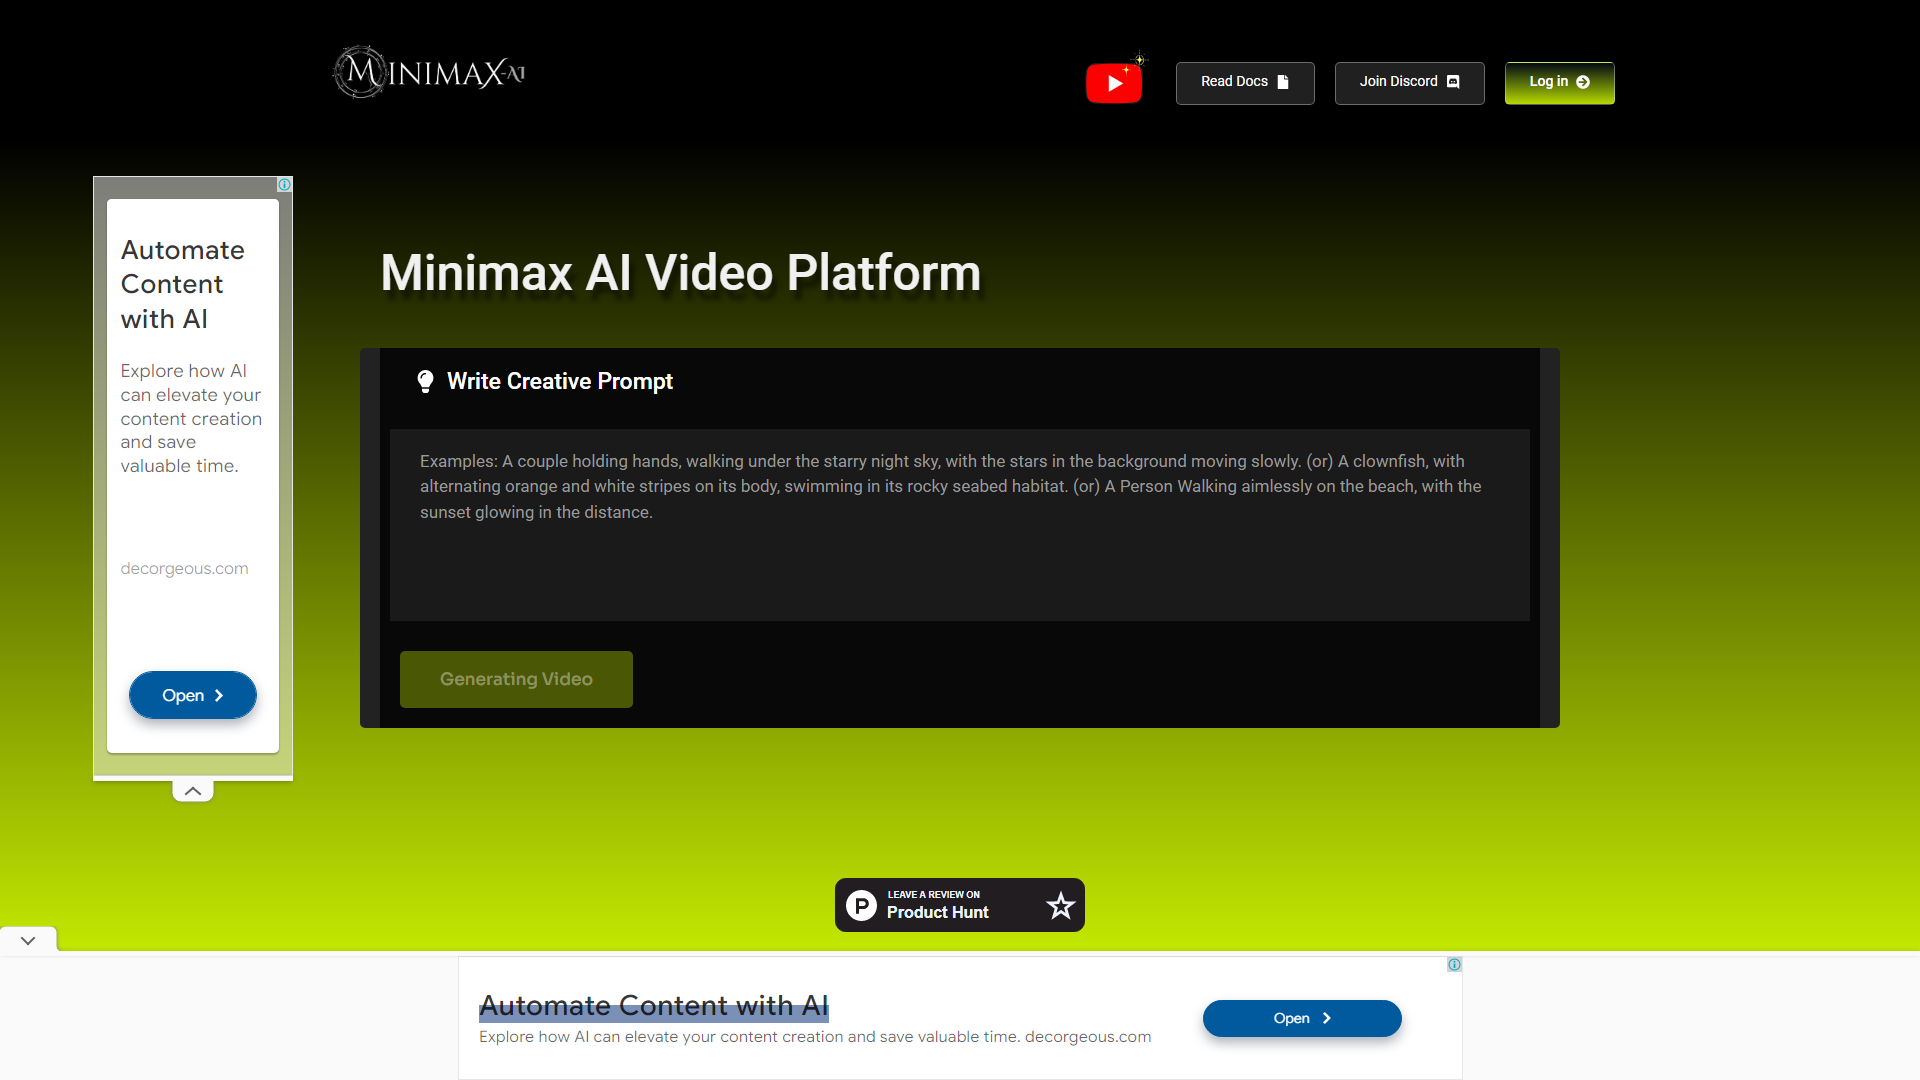Select the ad close info button
Viewport: 1920px width, 1080px height.
pyautogui.click(x=285, y=185)
